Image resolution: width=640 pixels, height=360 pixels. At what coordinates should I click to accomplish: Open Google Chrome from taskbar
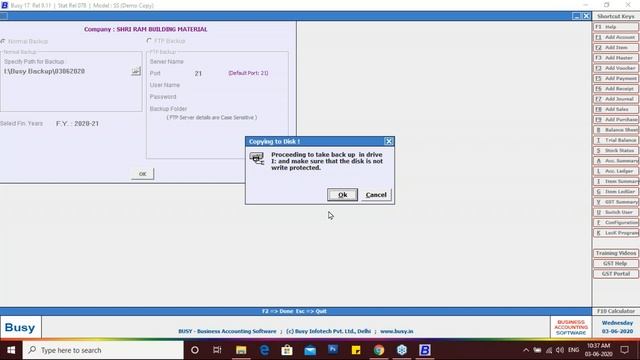(x=379, y=350)
